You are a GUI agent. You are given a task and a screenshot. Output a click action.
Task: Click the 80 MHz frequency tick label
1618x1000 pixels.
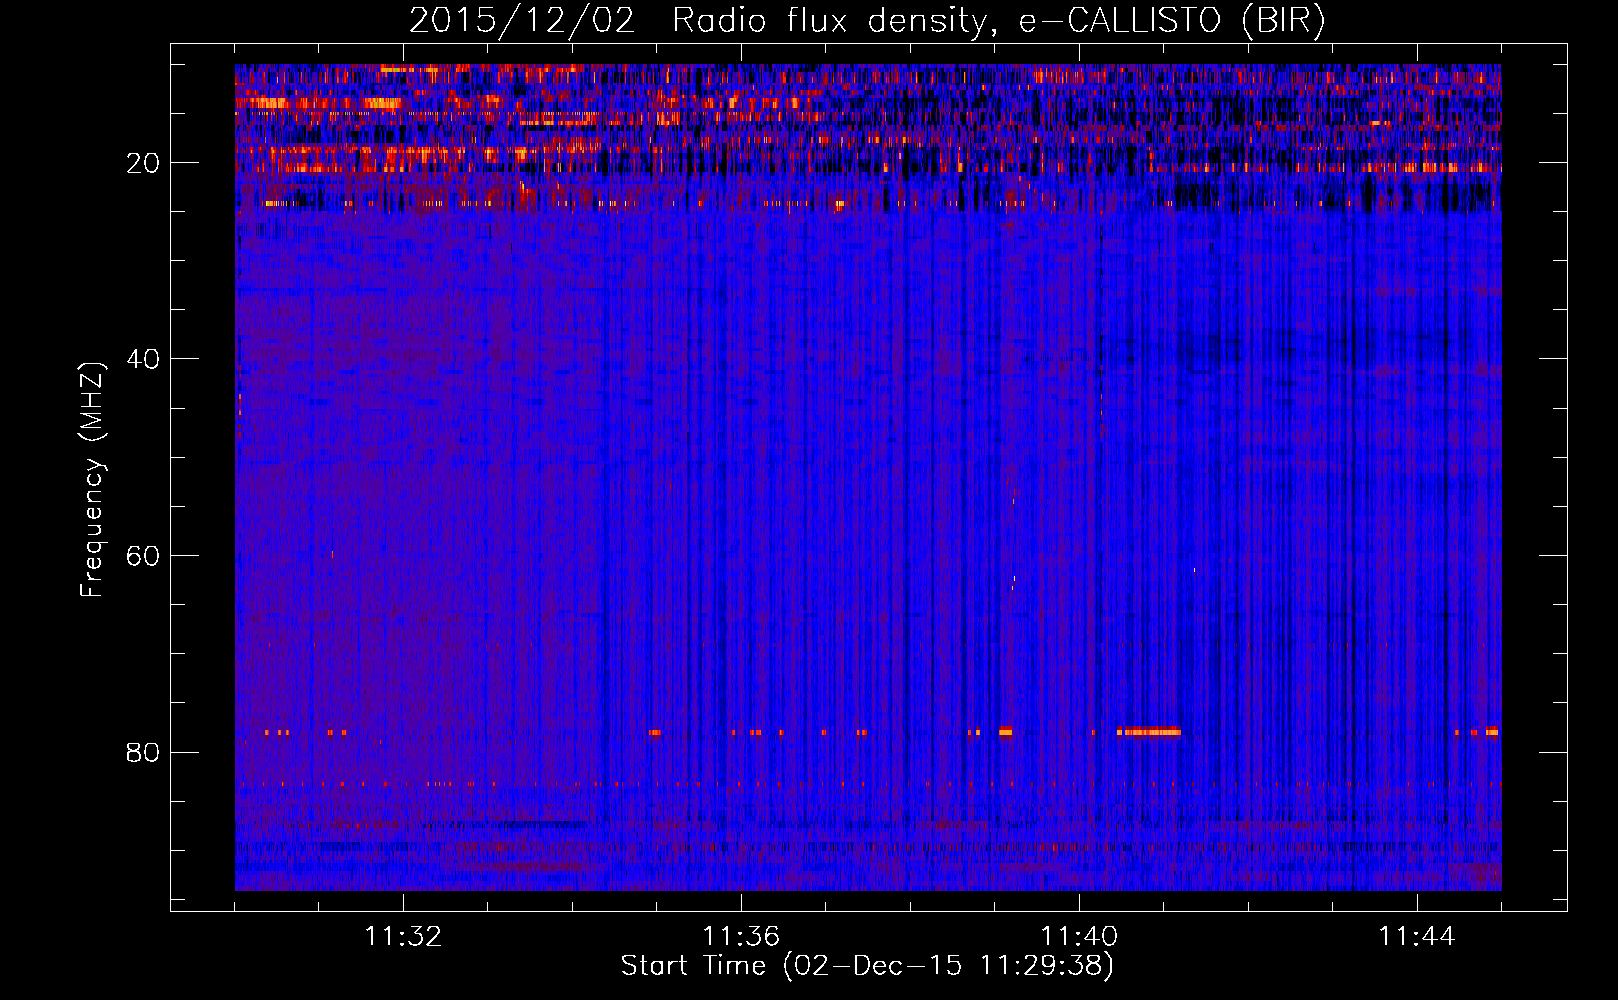(x=144, y=752)
